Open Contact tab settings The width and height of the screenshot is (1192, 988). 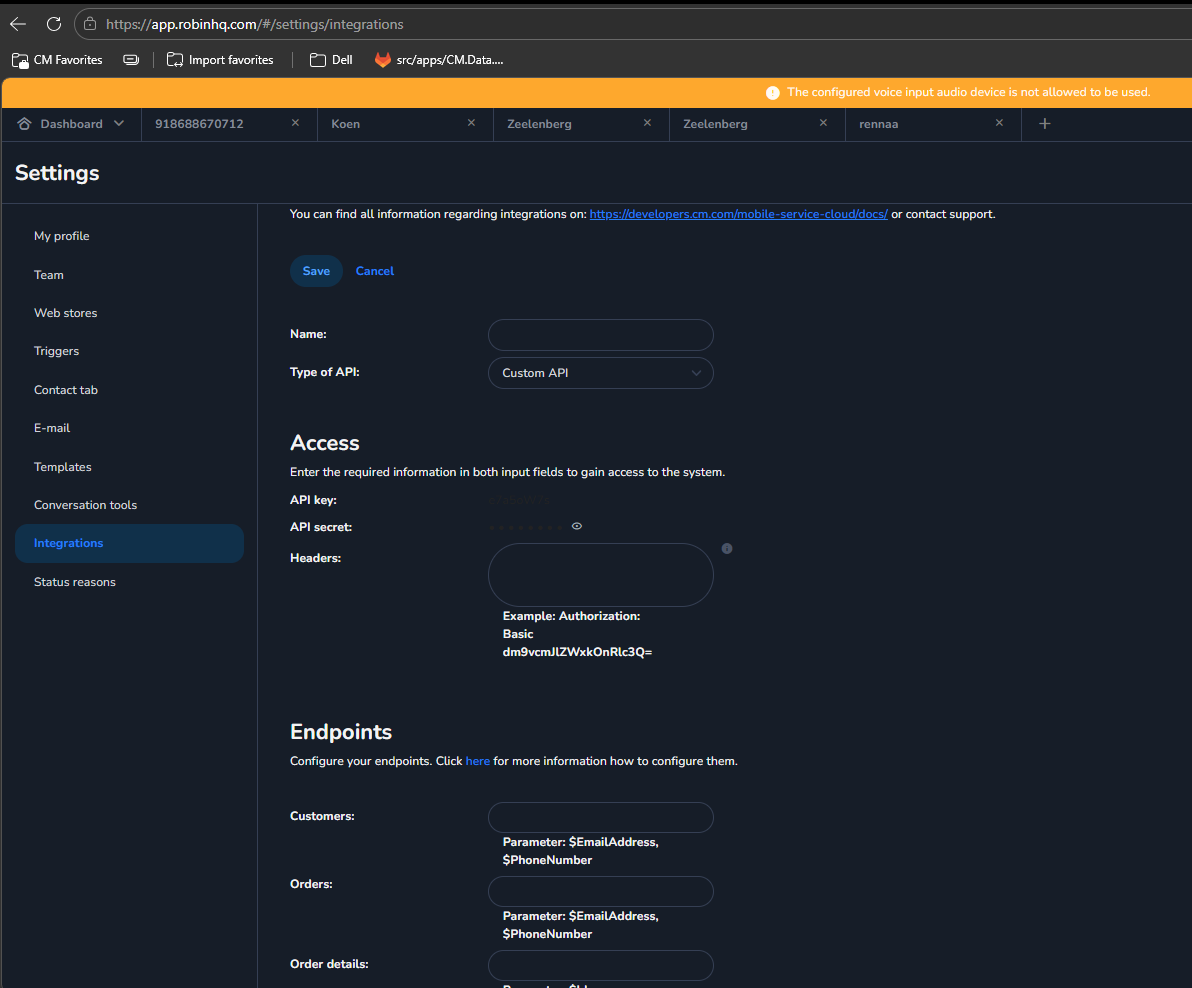tap(66, 390)
